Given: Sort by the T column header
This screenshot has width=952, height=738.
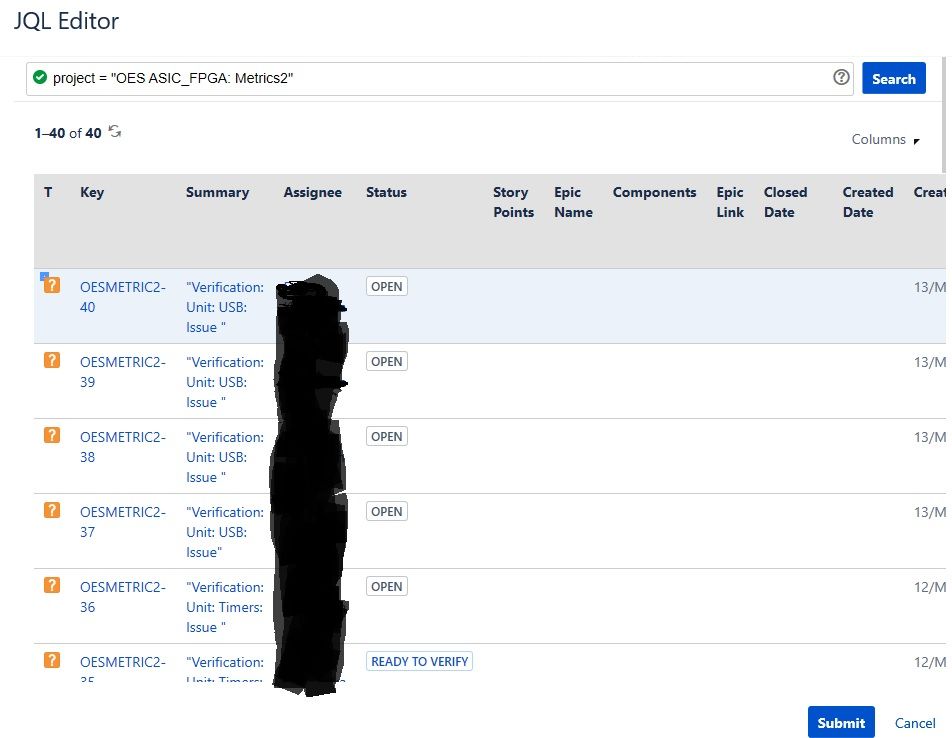Looking at the screenshot, I should (x=48, y=192).
